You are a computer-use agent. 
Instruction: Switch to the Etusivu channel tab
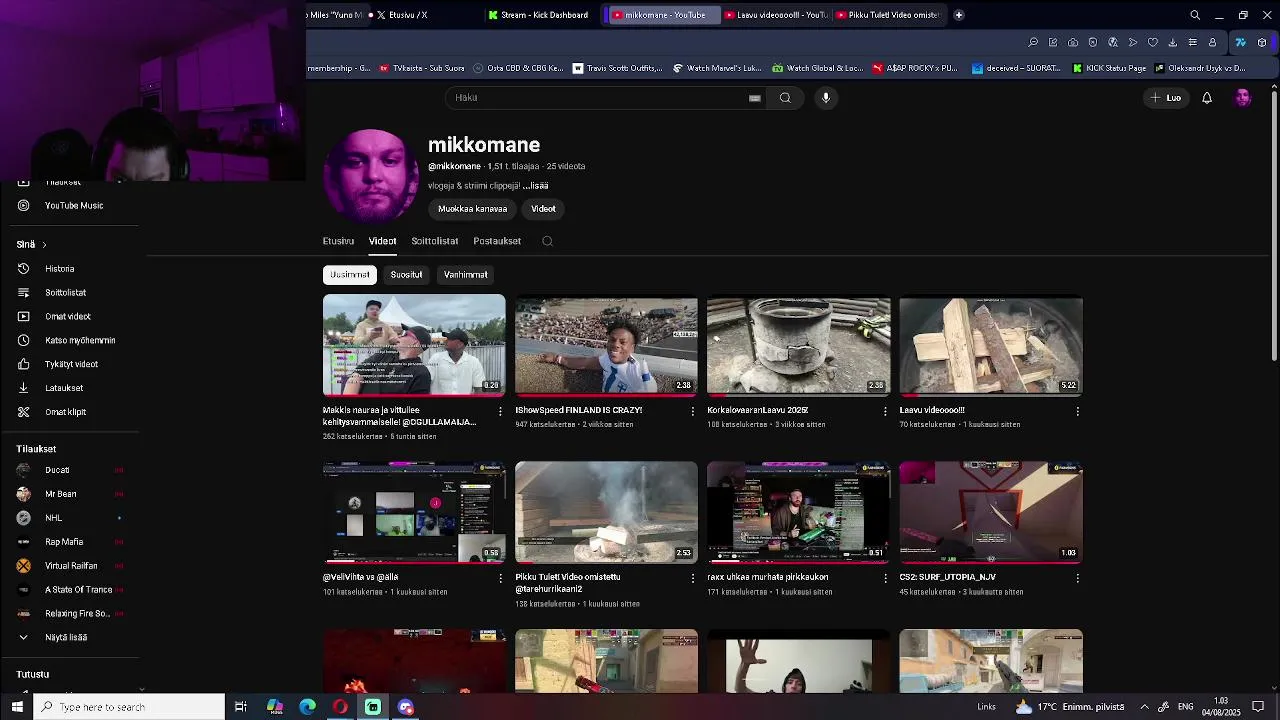click(338, 241)
